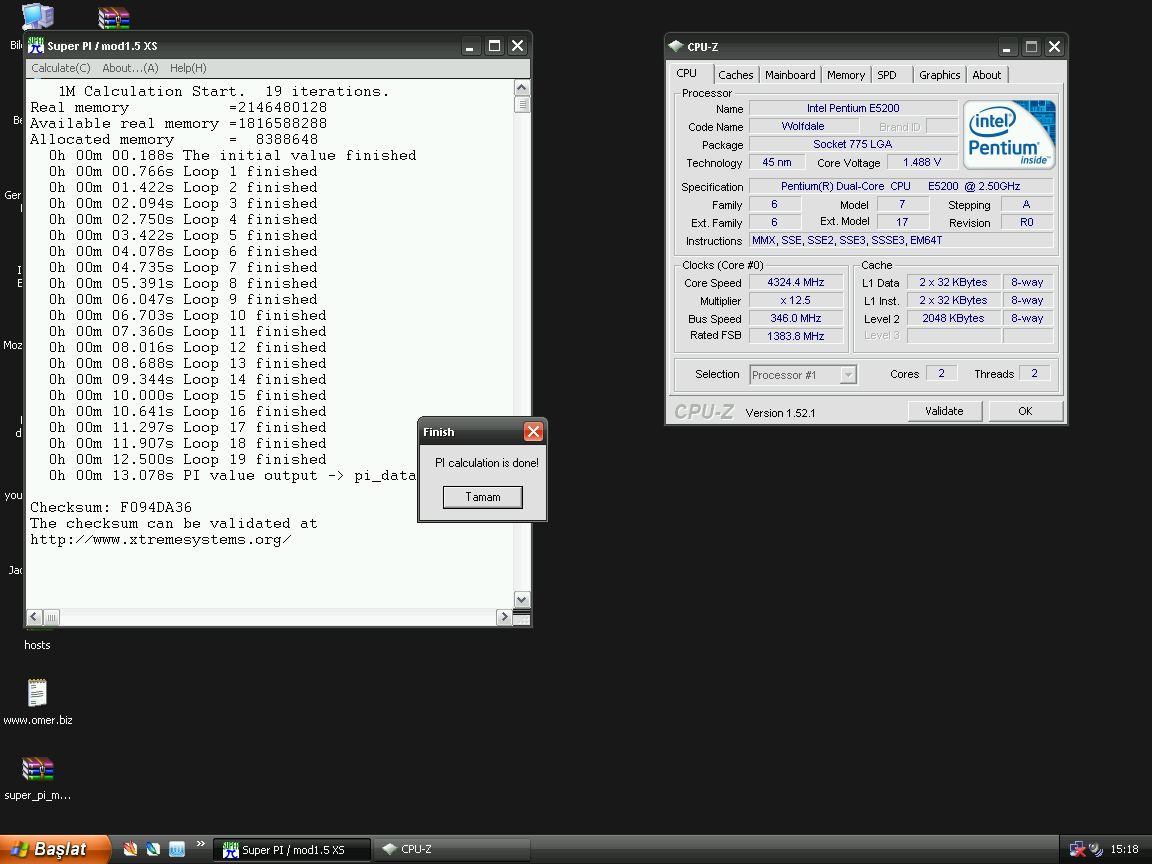
Task: Open the About...(A) menu in Super PI
Action: pyautogui.click(x=130, y=68)
